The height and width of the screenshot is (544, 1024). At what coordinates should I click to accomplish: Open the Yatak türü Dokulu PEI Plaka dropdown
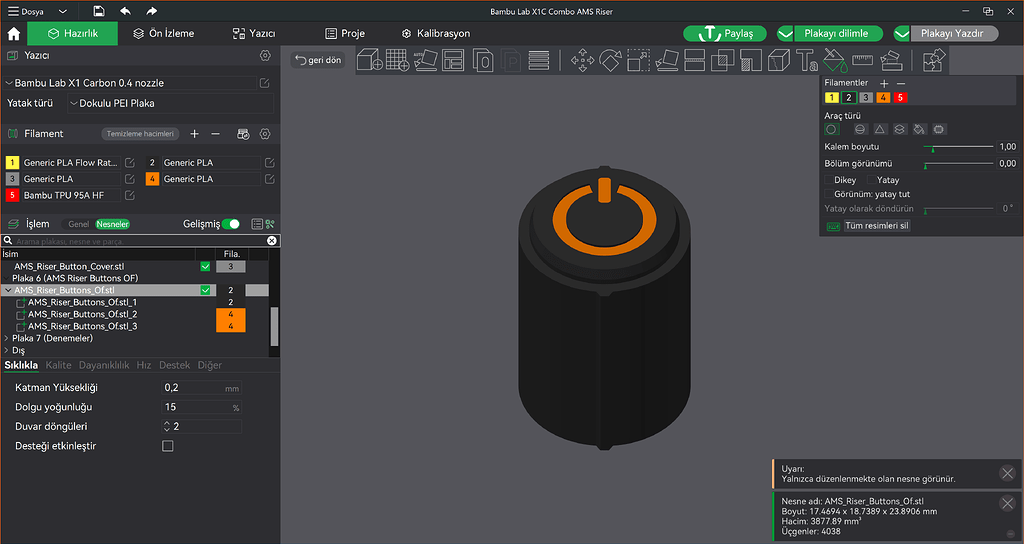coord(170,103)
